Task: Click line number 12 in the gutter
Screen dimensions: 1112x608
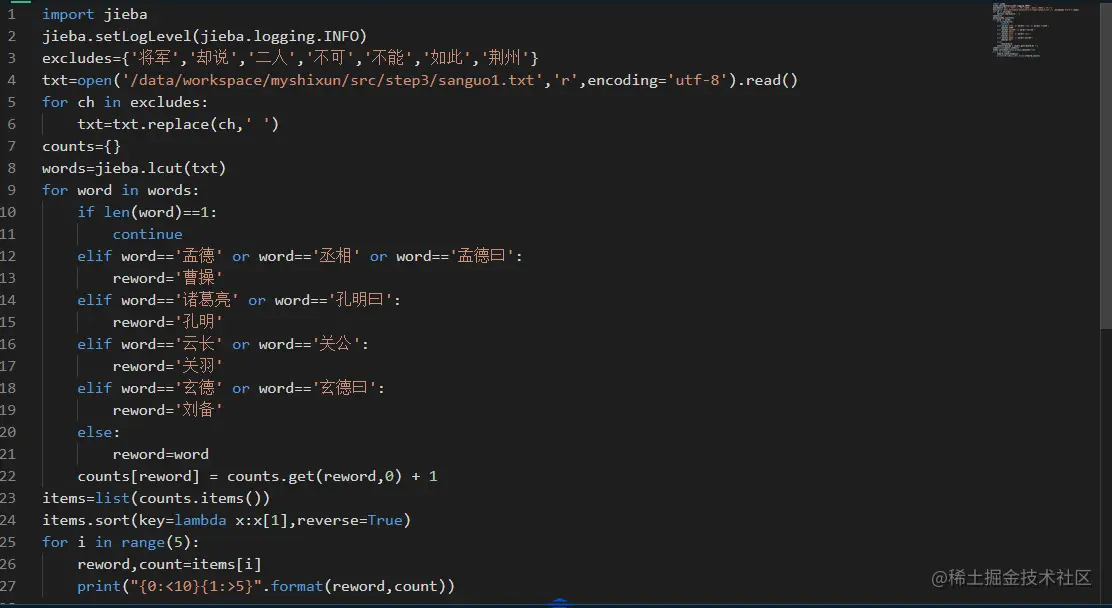Action: pos(8,256)
